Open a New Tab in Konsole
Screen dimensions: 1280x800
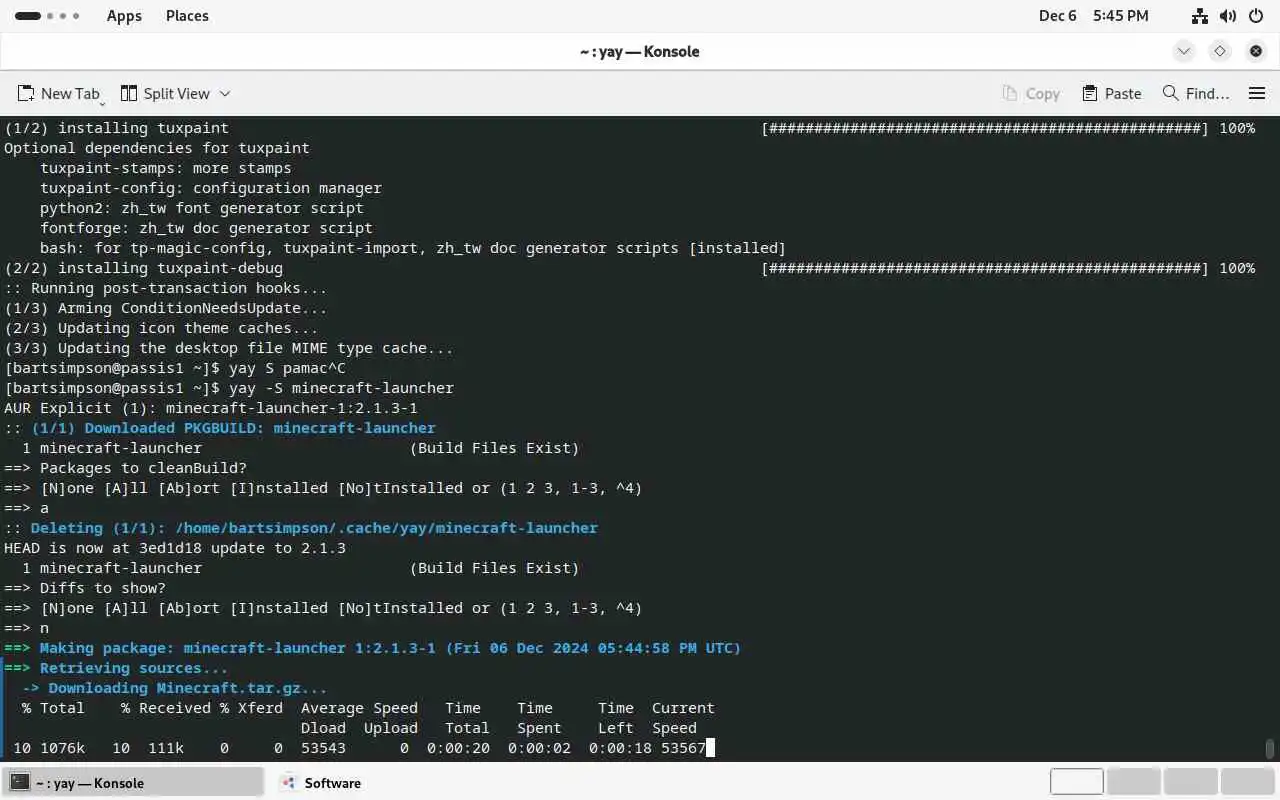coord(60,93)
